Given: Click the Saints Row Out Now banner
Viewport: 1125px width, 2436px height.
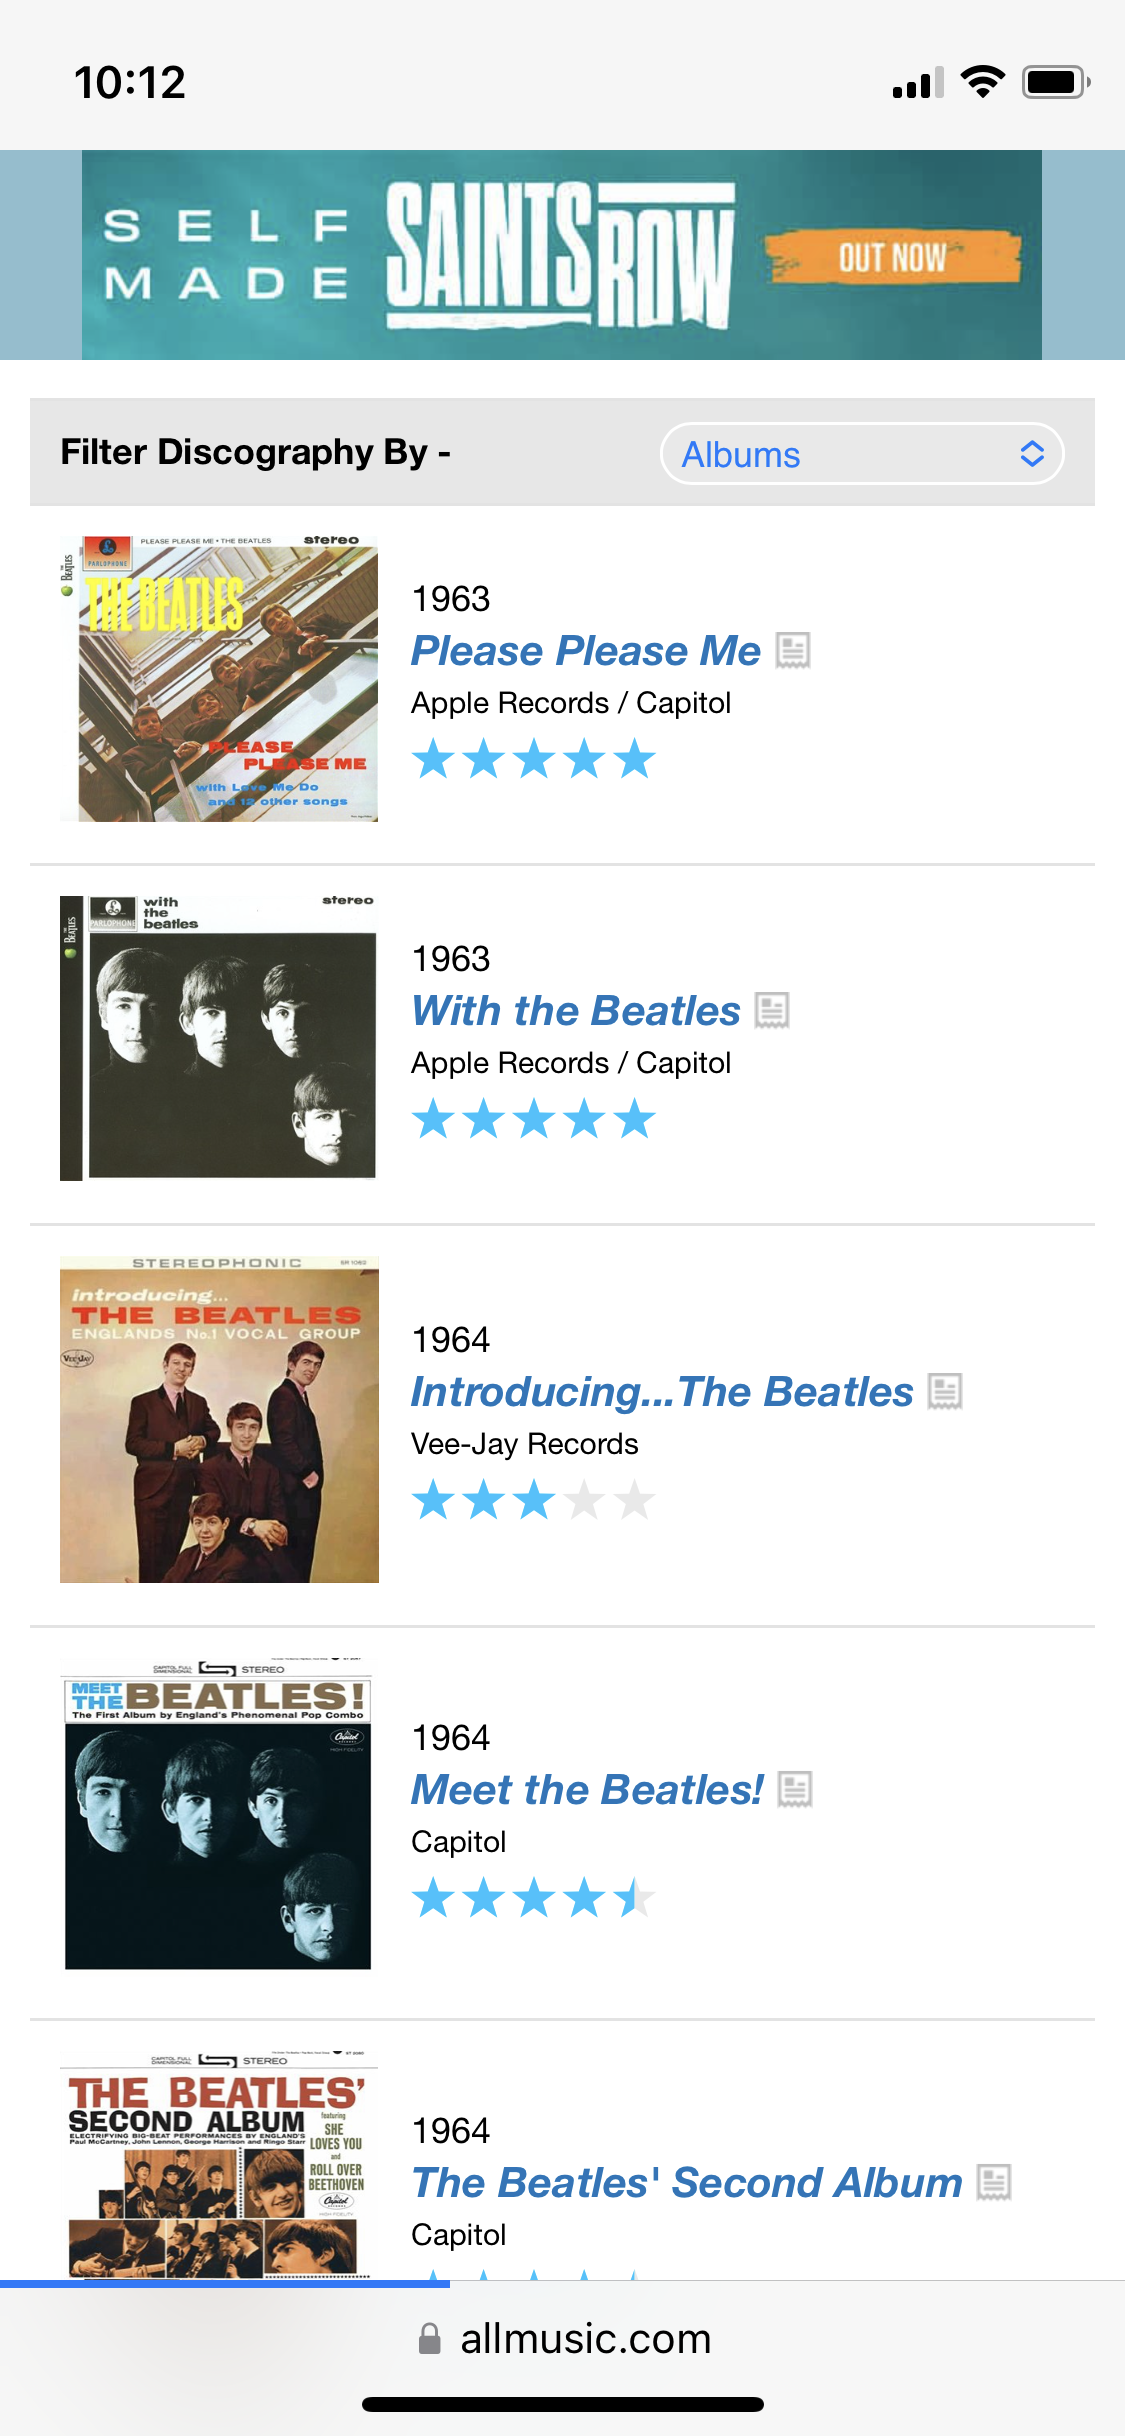Looking at the screenshot, I should click(562, 255).
